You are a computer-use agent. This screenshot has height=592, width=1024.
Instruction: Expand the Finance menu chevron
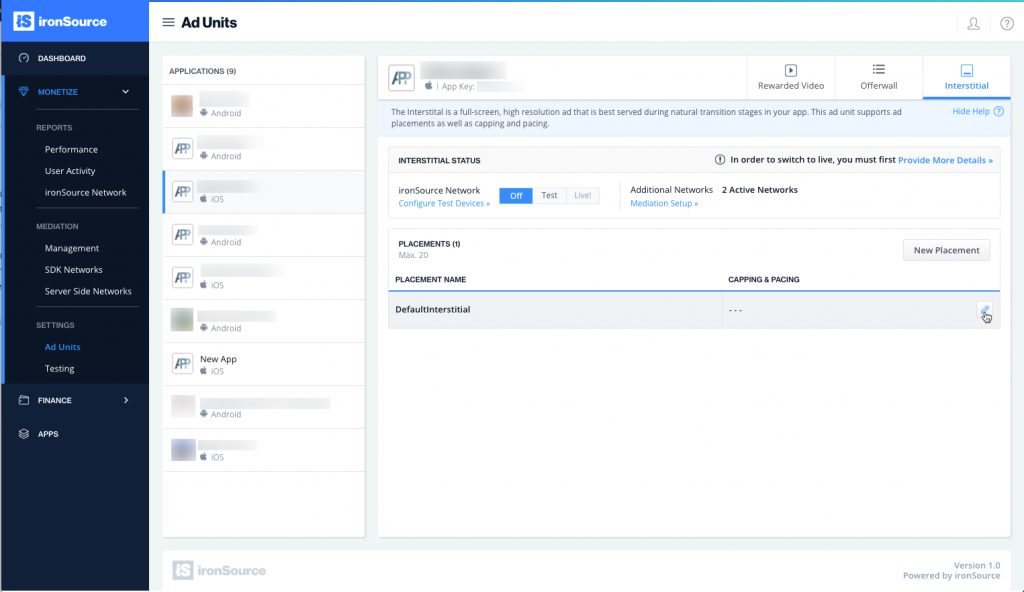click(x=126, y=400)
